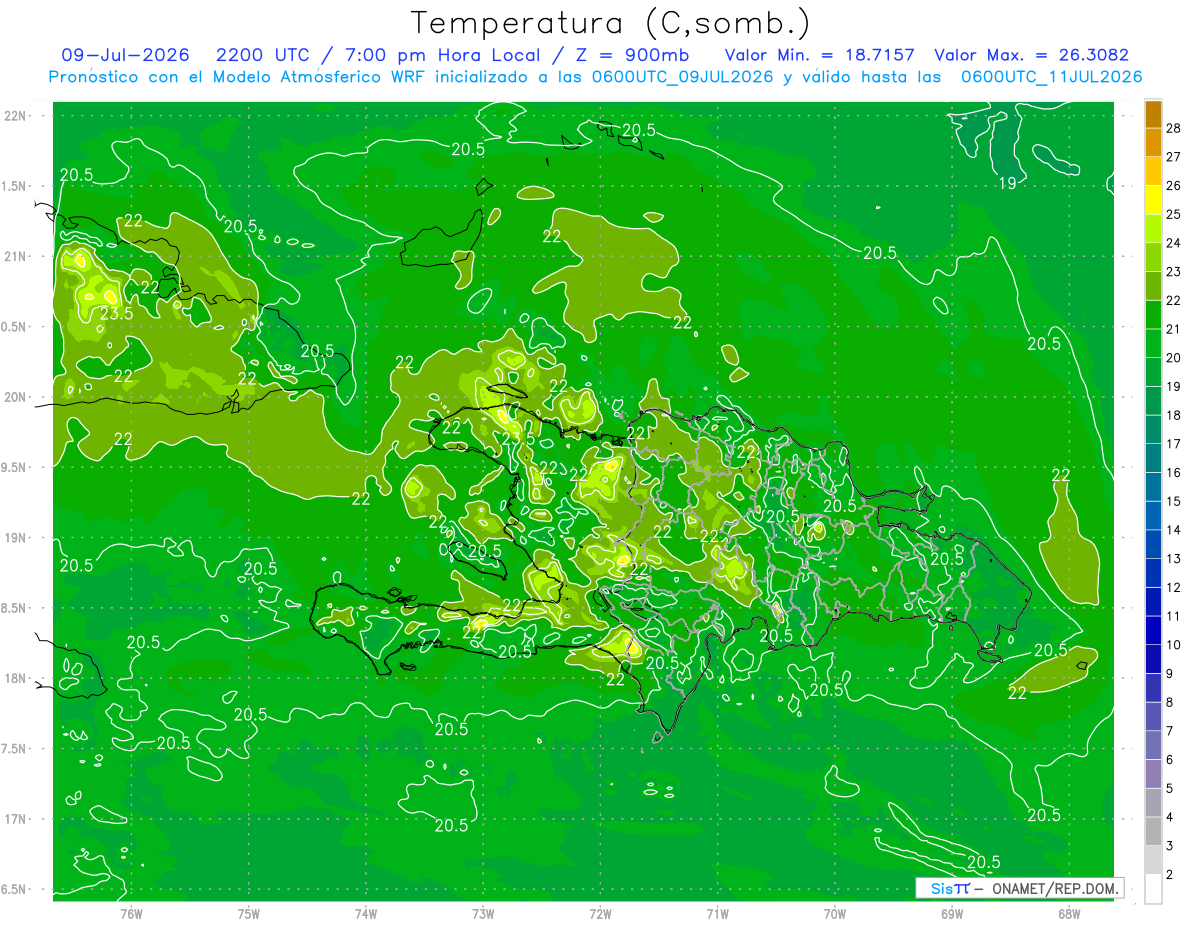Click the "21N" latitude axis label

point(16,256)
